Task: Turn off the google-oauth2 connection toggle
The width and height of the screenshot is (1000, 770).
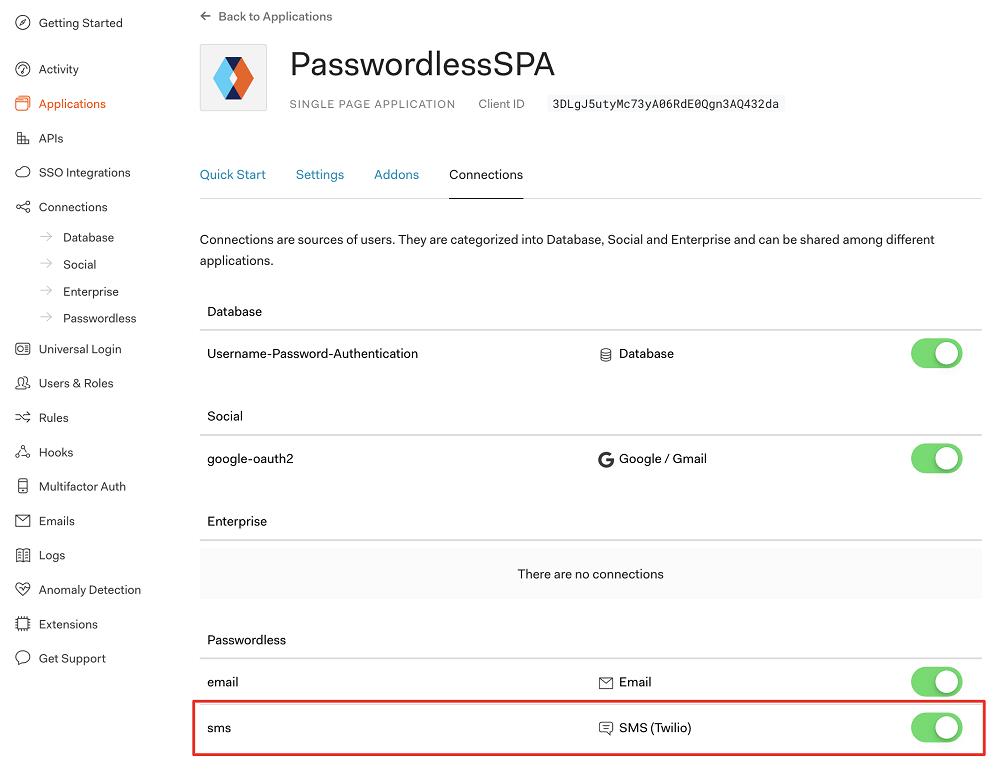Action: tap(936, 459)
